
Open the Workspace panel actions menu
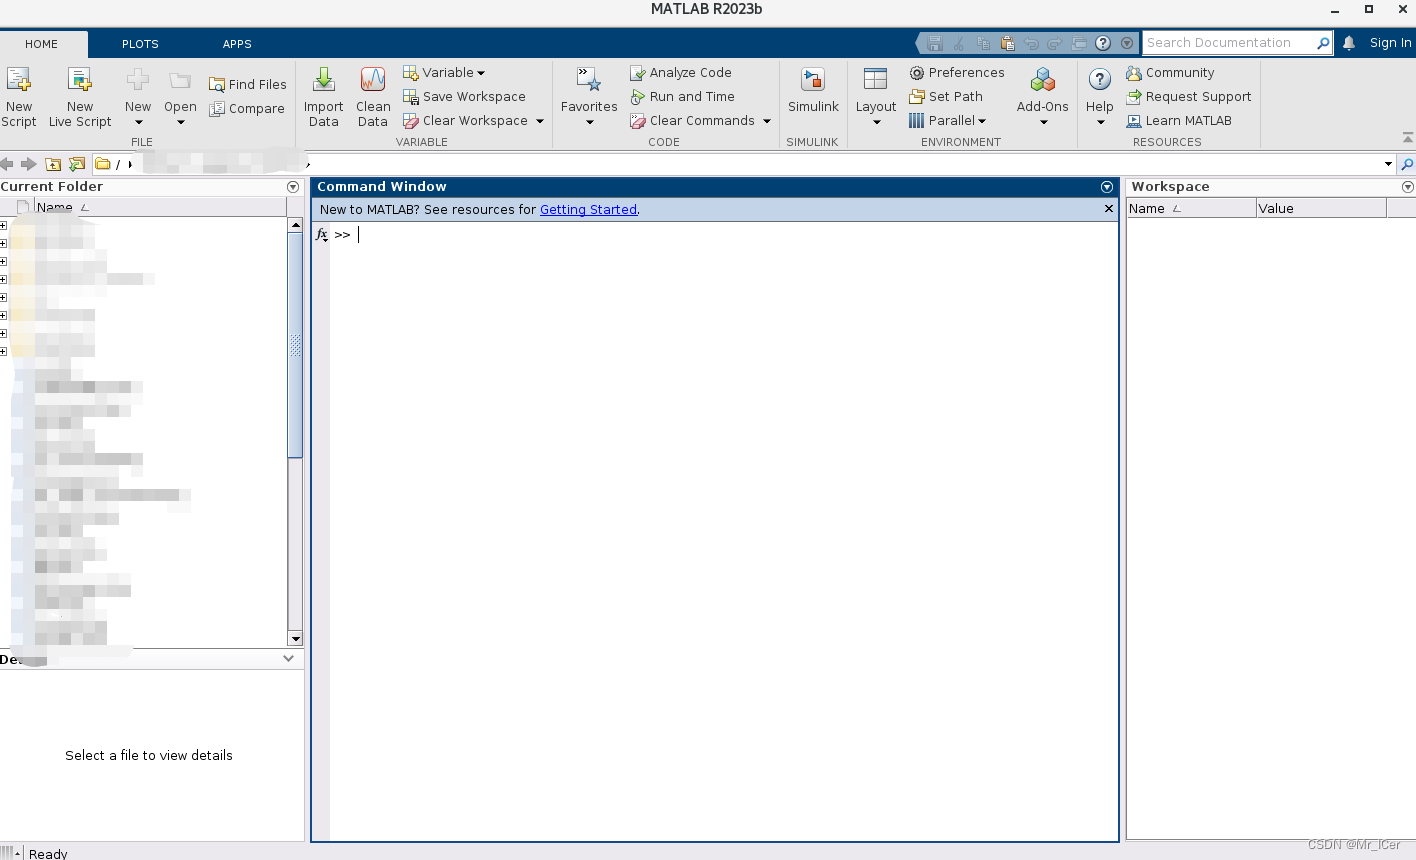1408,187
